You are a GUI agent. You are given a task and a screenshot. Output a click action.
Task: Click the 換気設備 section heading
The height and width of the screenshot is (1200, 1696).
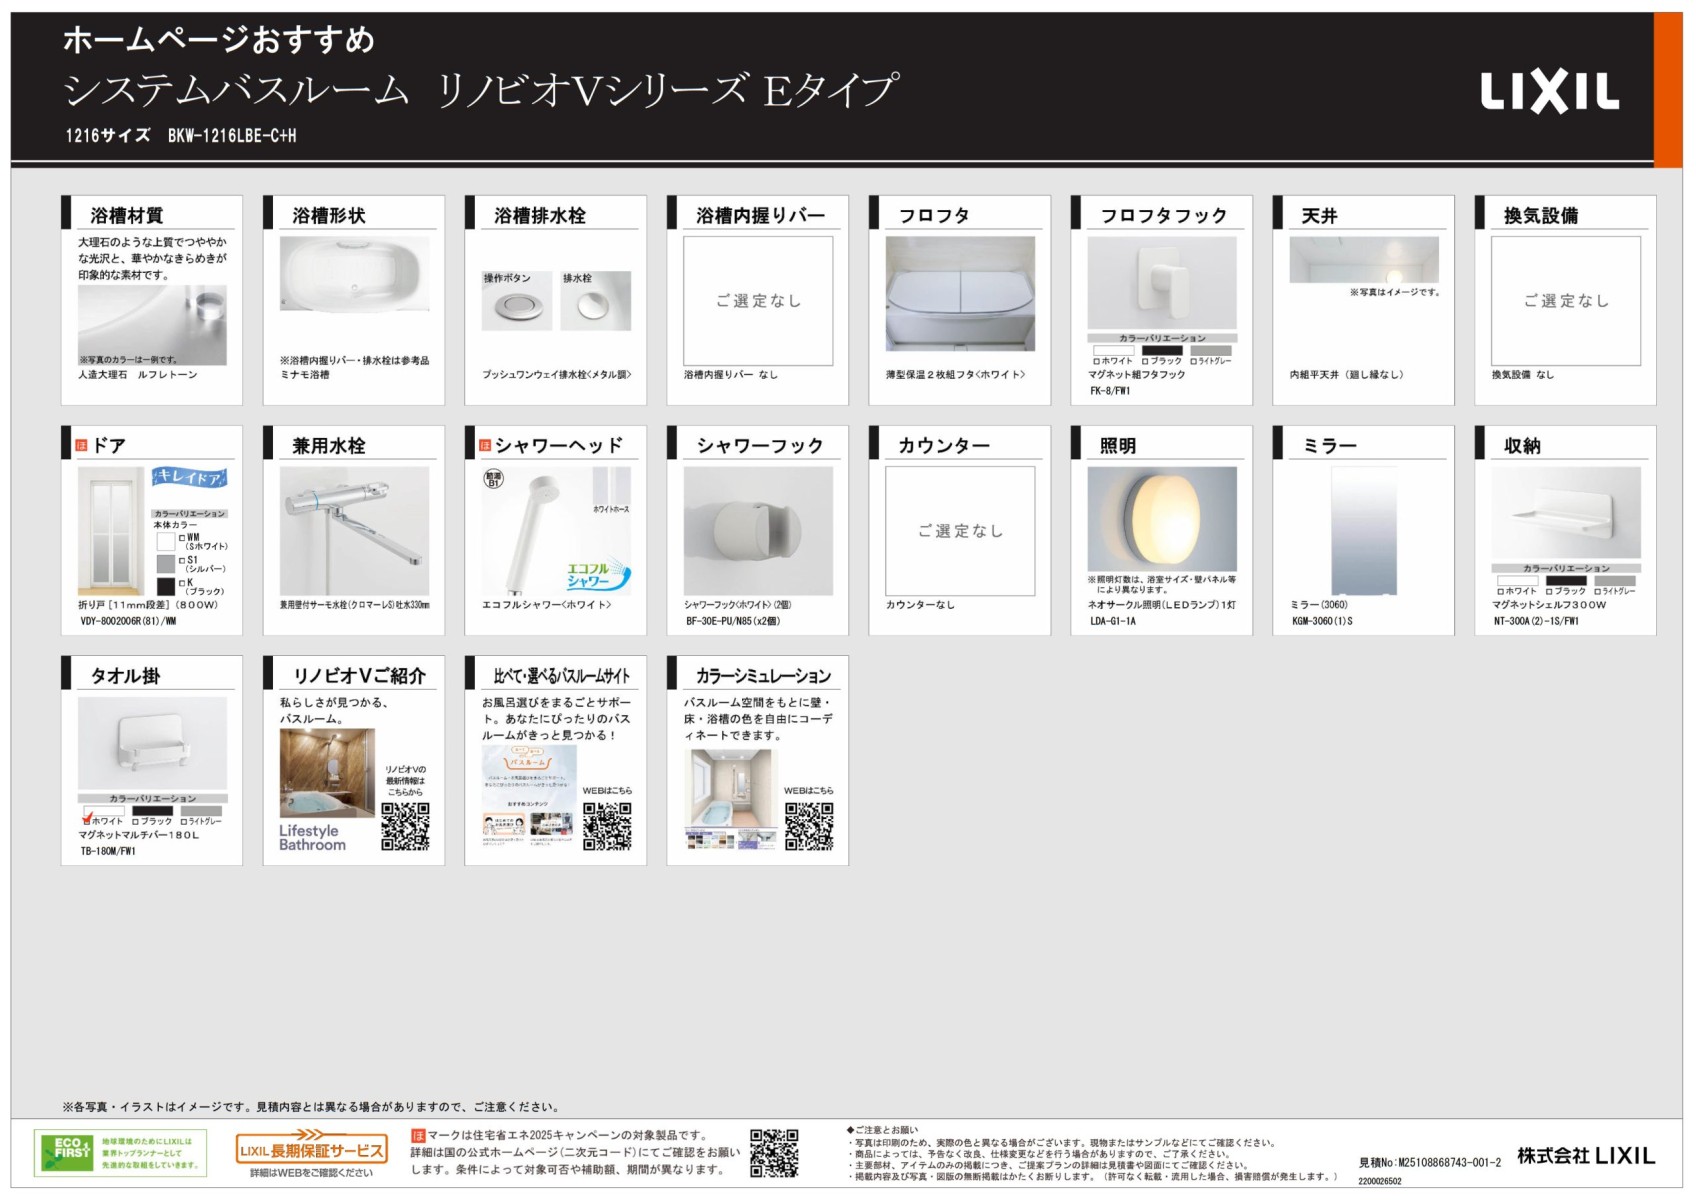tap(1540, 216)
